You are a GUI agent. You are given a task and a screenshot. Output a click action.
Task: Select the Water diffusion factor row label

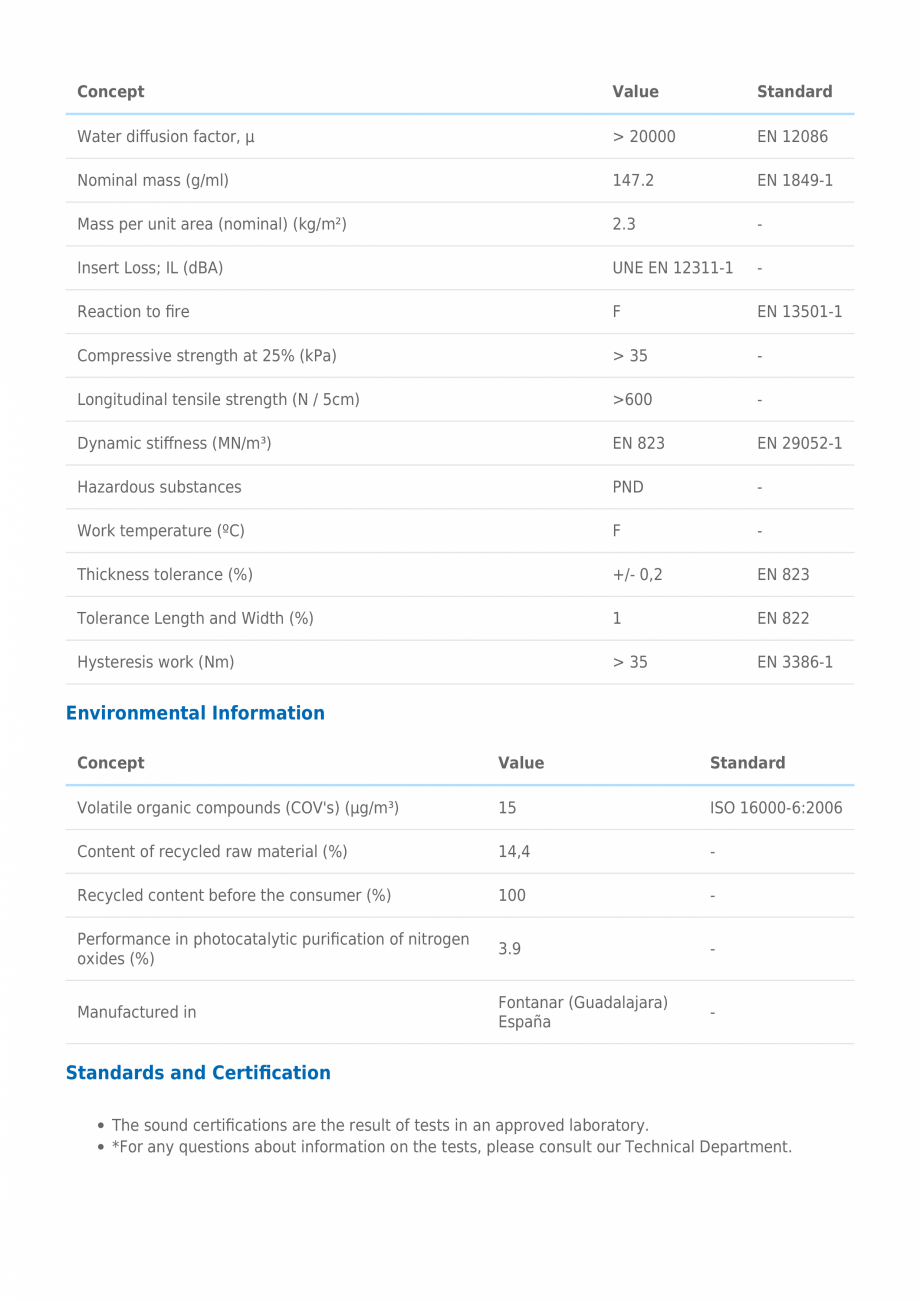(166, 136)
